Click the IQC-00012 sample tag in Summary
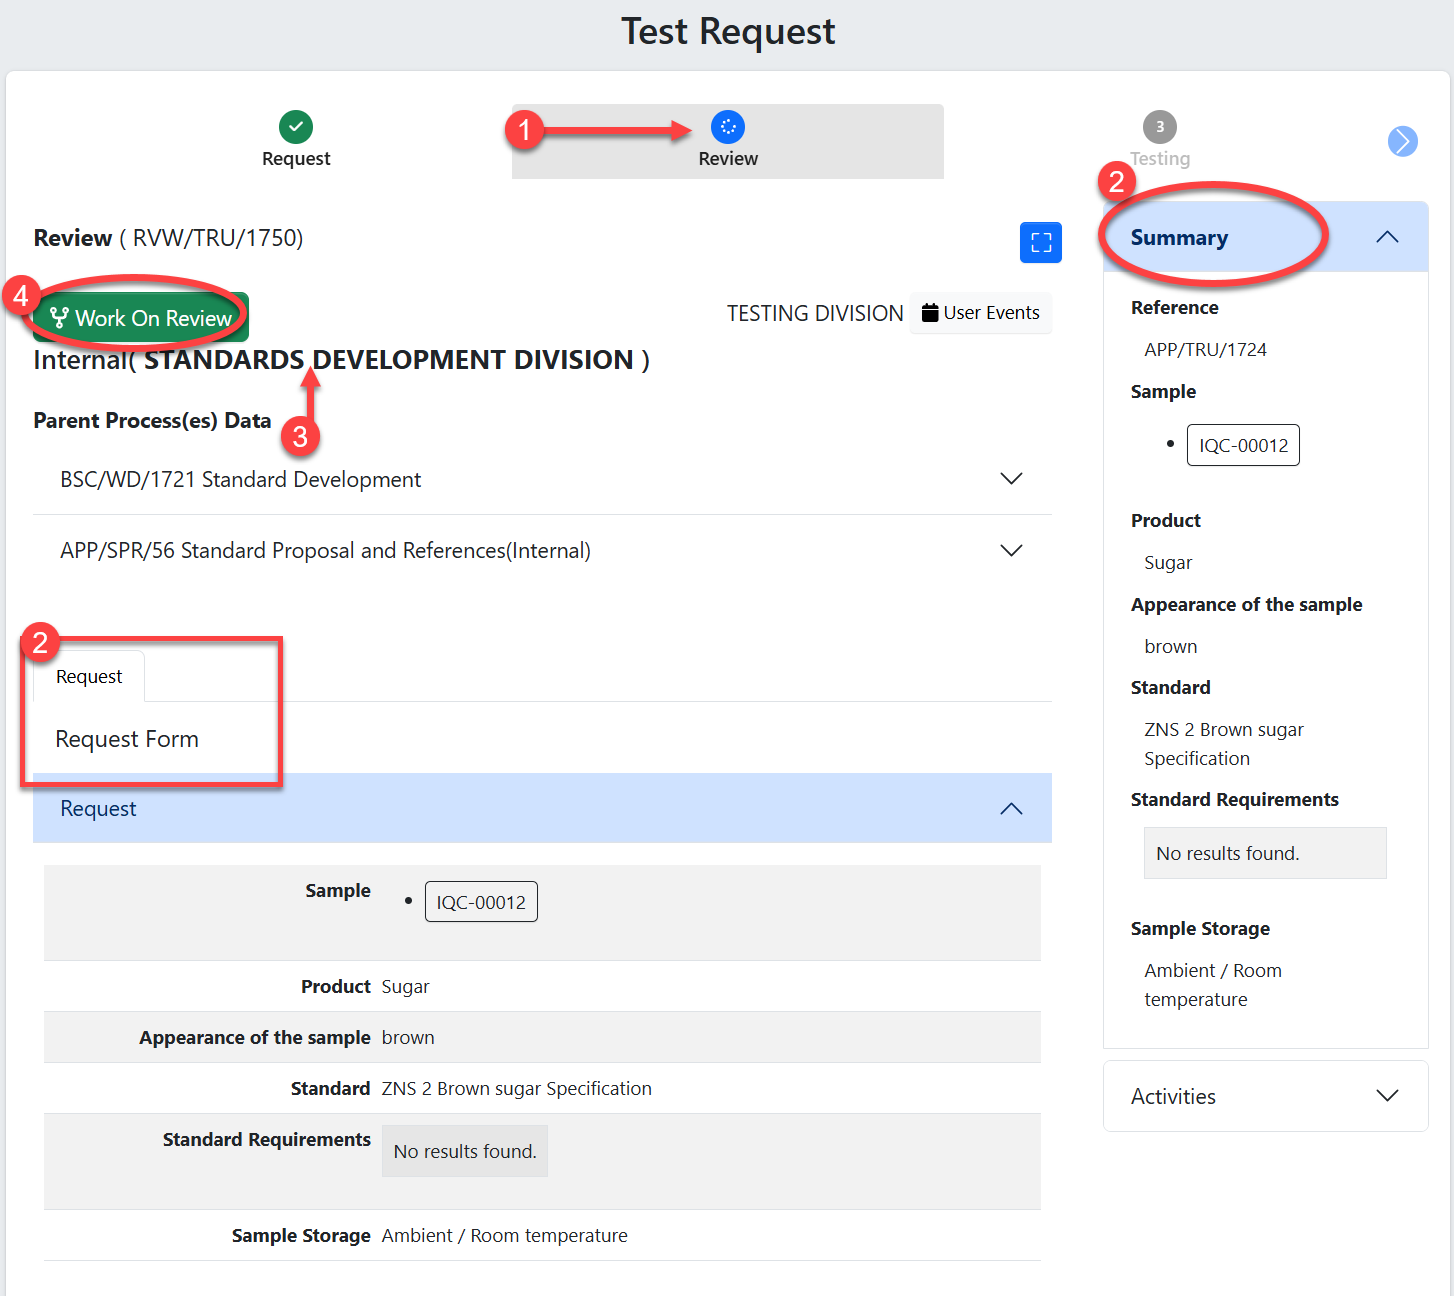The height and width of the screenshot is (1296, 1454). (1243, 445)
